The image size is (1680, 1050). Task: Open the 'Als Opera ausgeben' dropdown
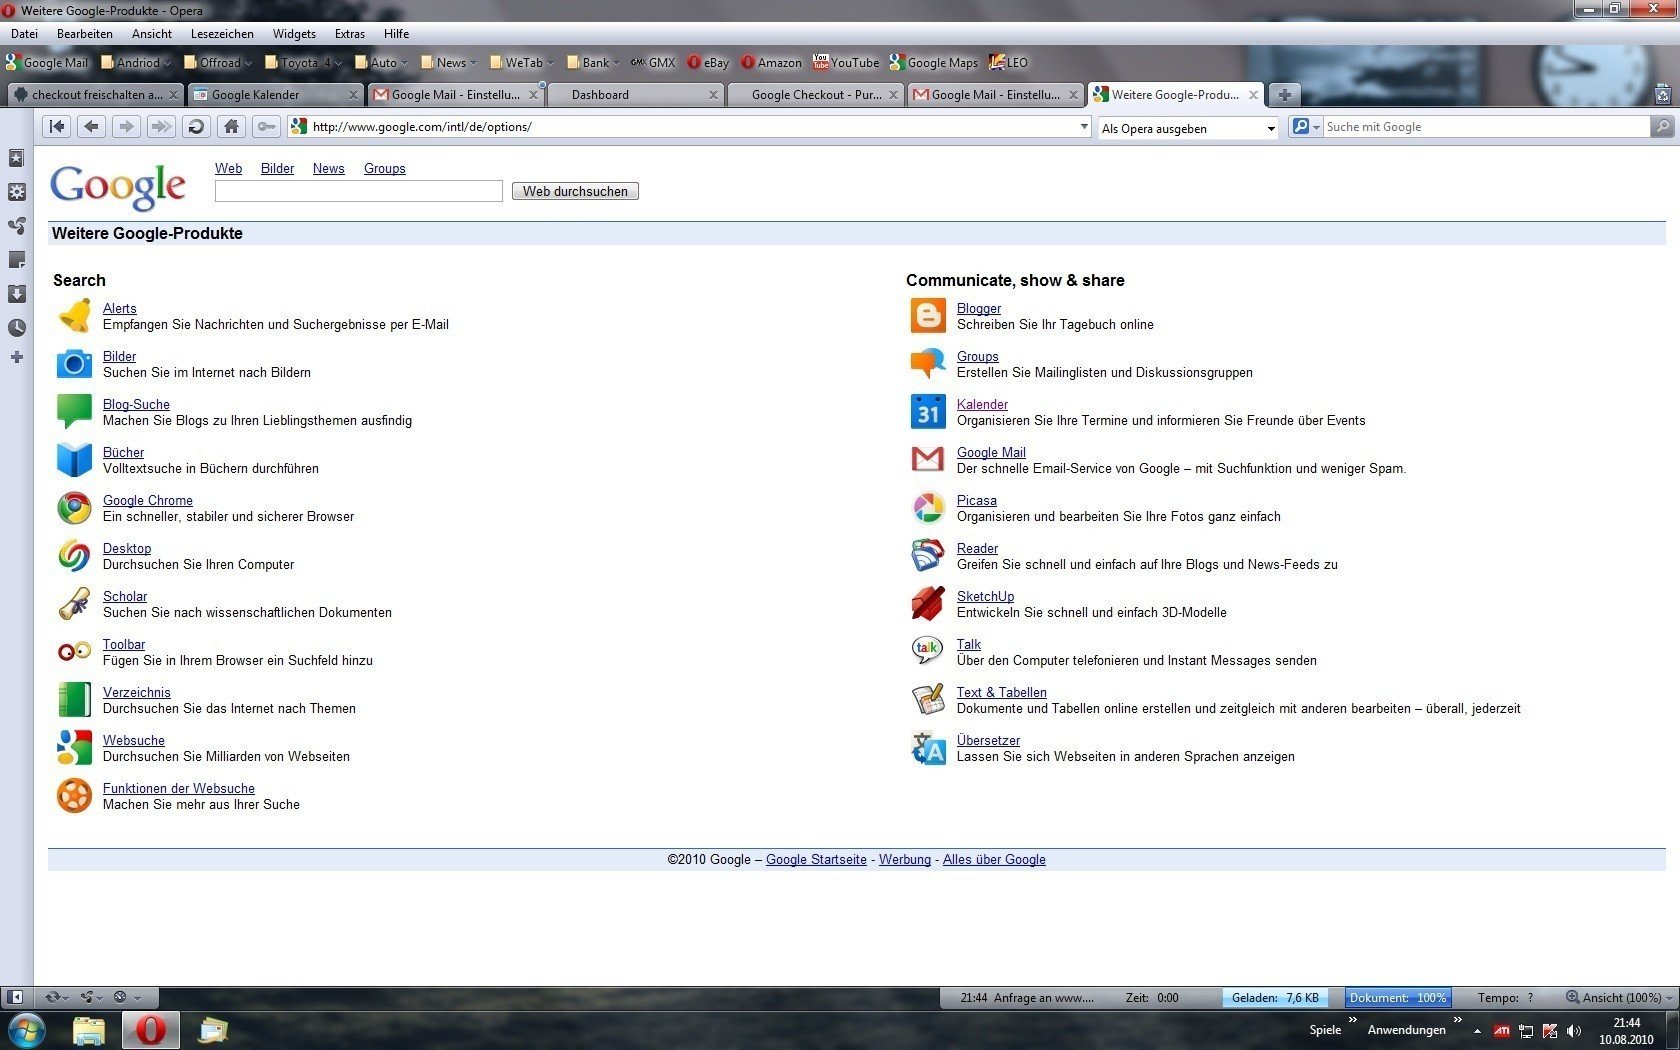(1188, 128)
